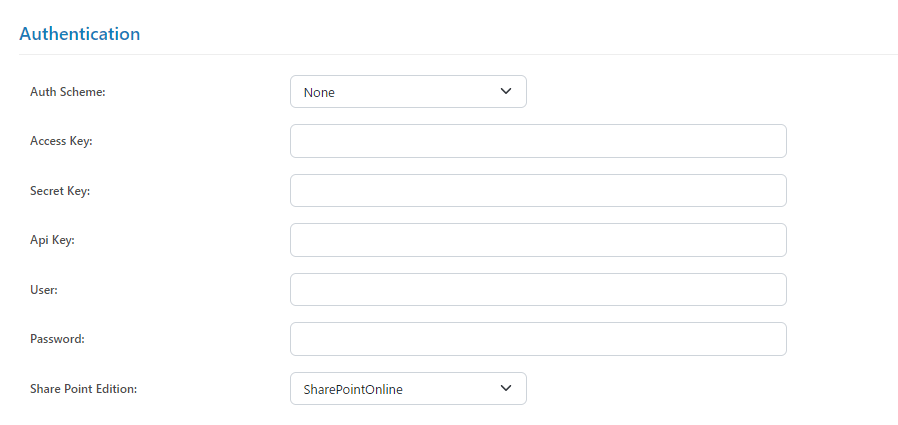Click the 'Api Key:' label
898x425 pixels.
52,240
